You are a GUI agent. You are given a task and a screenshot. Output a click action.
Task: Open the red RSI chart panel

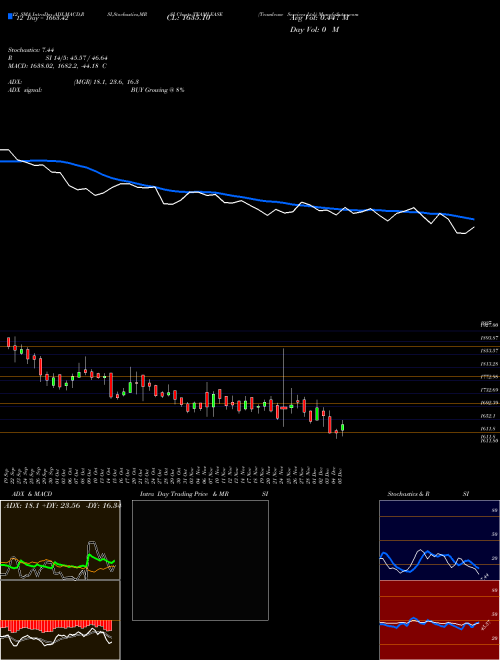coord(439,620)
